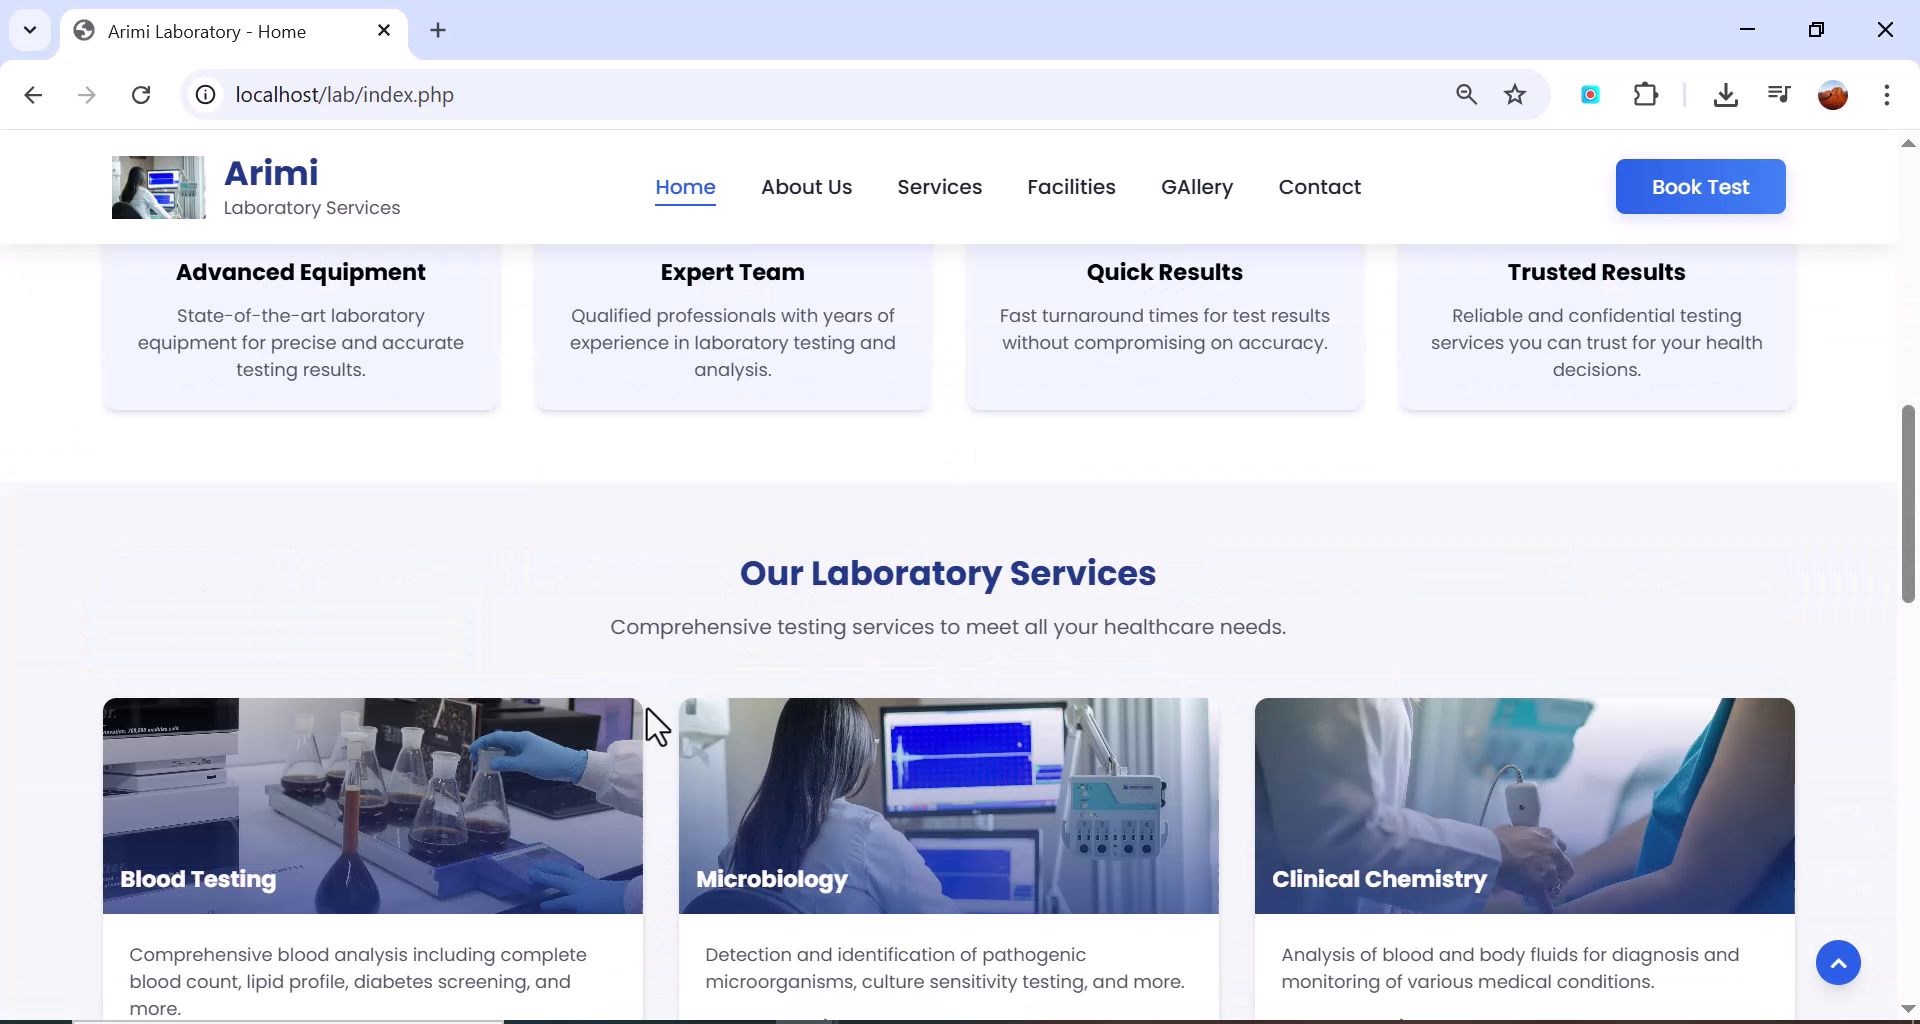Click the Comprehensive testing services subtitle
Viewport: 1920px width, 1024px height.
(948, 627)
